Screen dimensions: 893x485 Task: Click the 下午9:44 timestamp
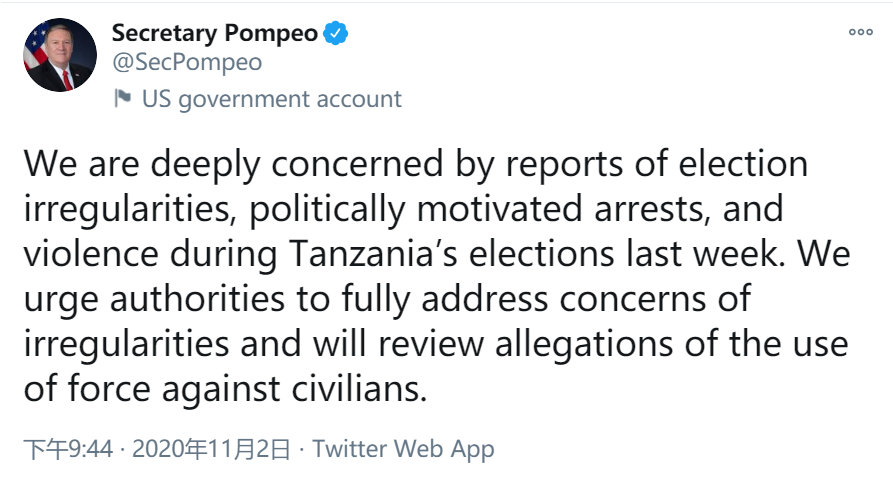point(68,449)
